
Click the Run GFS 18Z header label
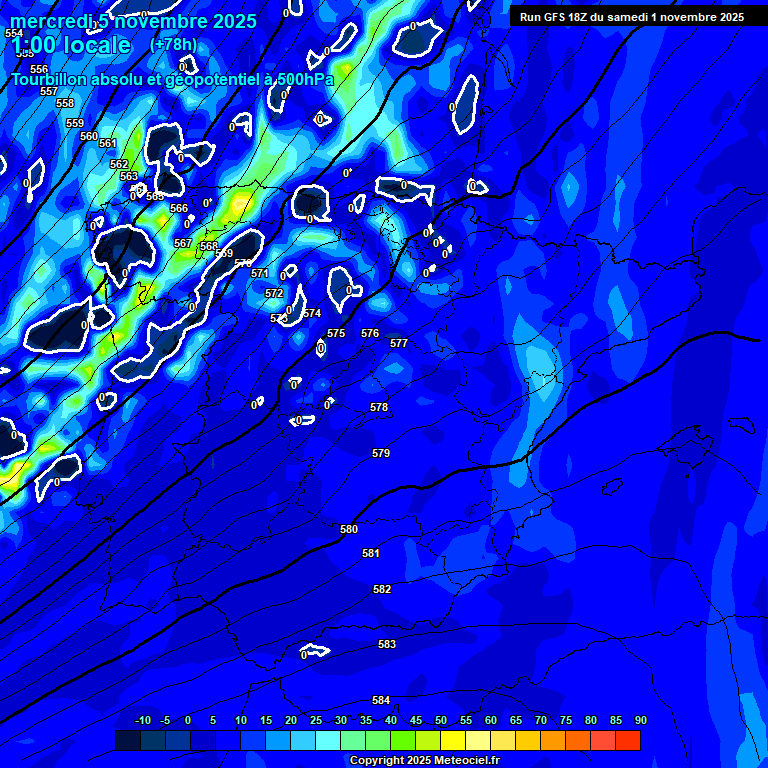click(631, 17)
